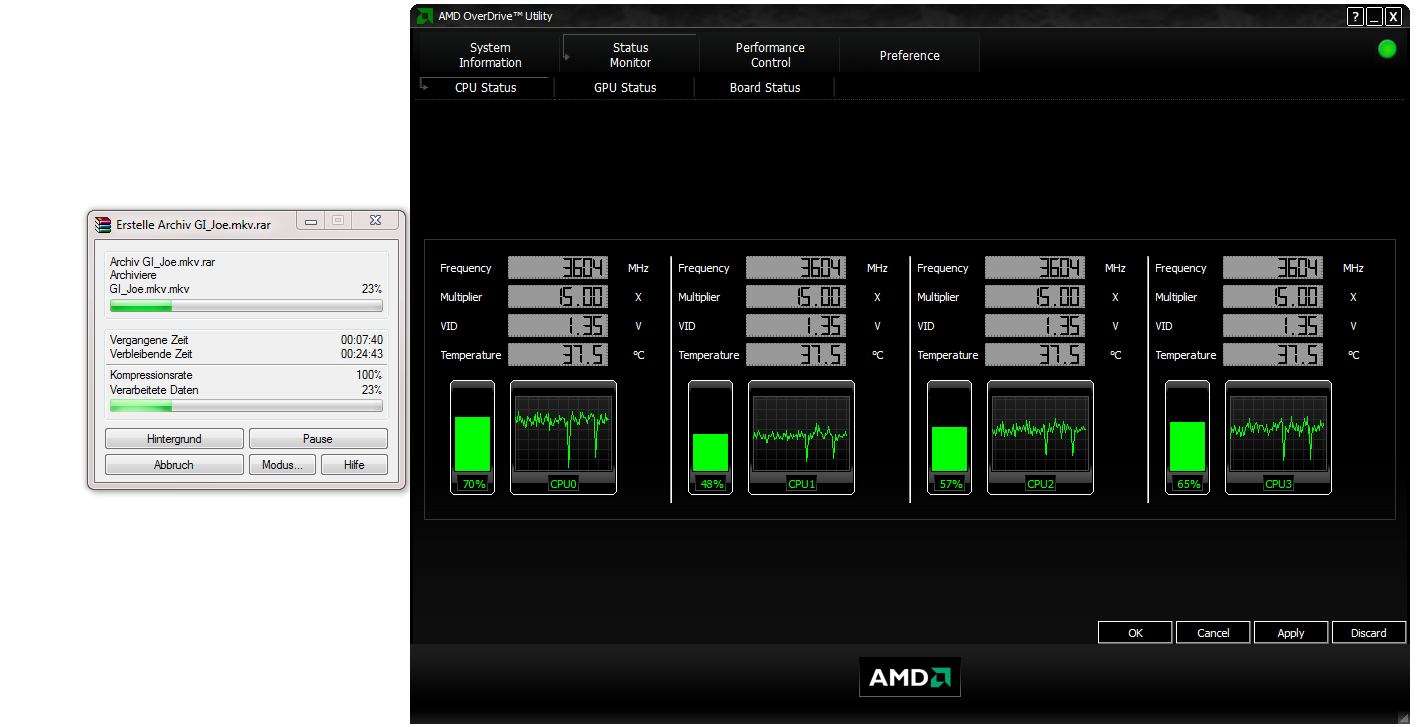Screen dimensions: 1416x727
Task: Click the CPU2 usage graph
Action: [1040, 437]
